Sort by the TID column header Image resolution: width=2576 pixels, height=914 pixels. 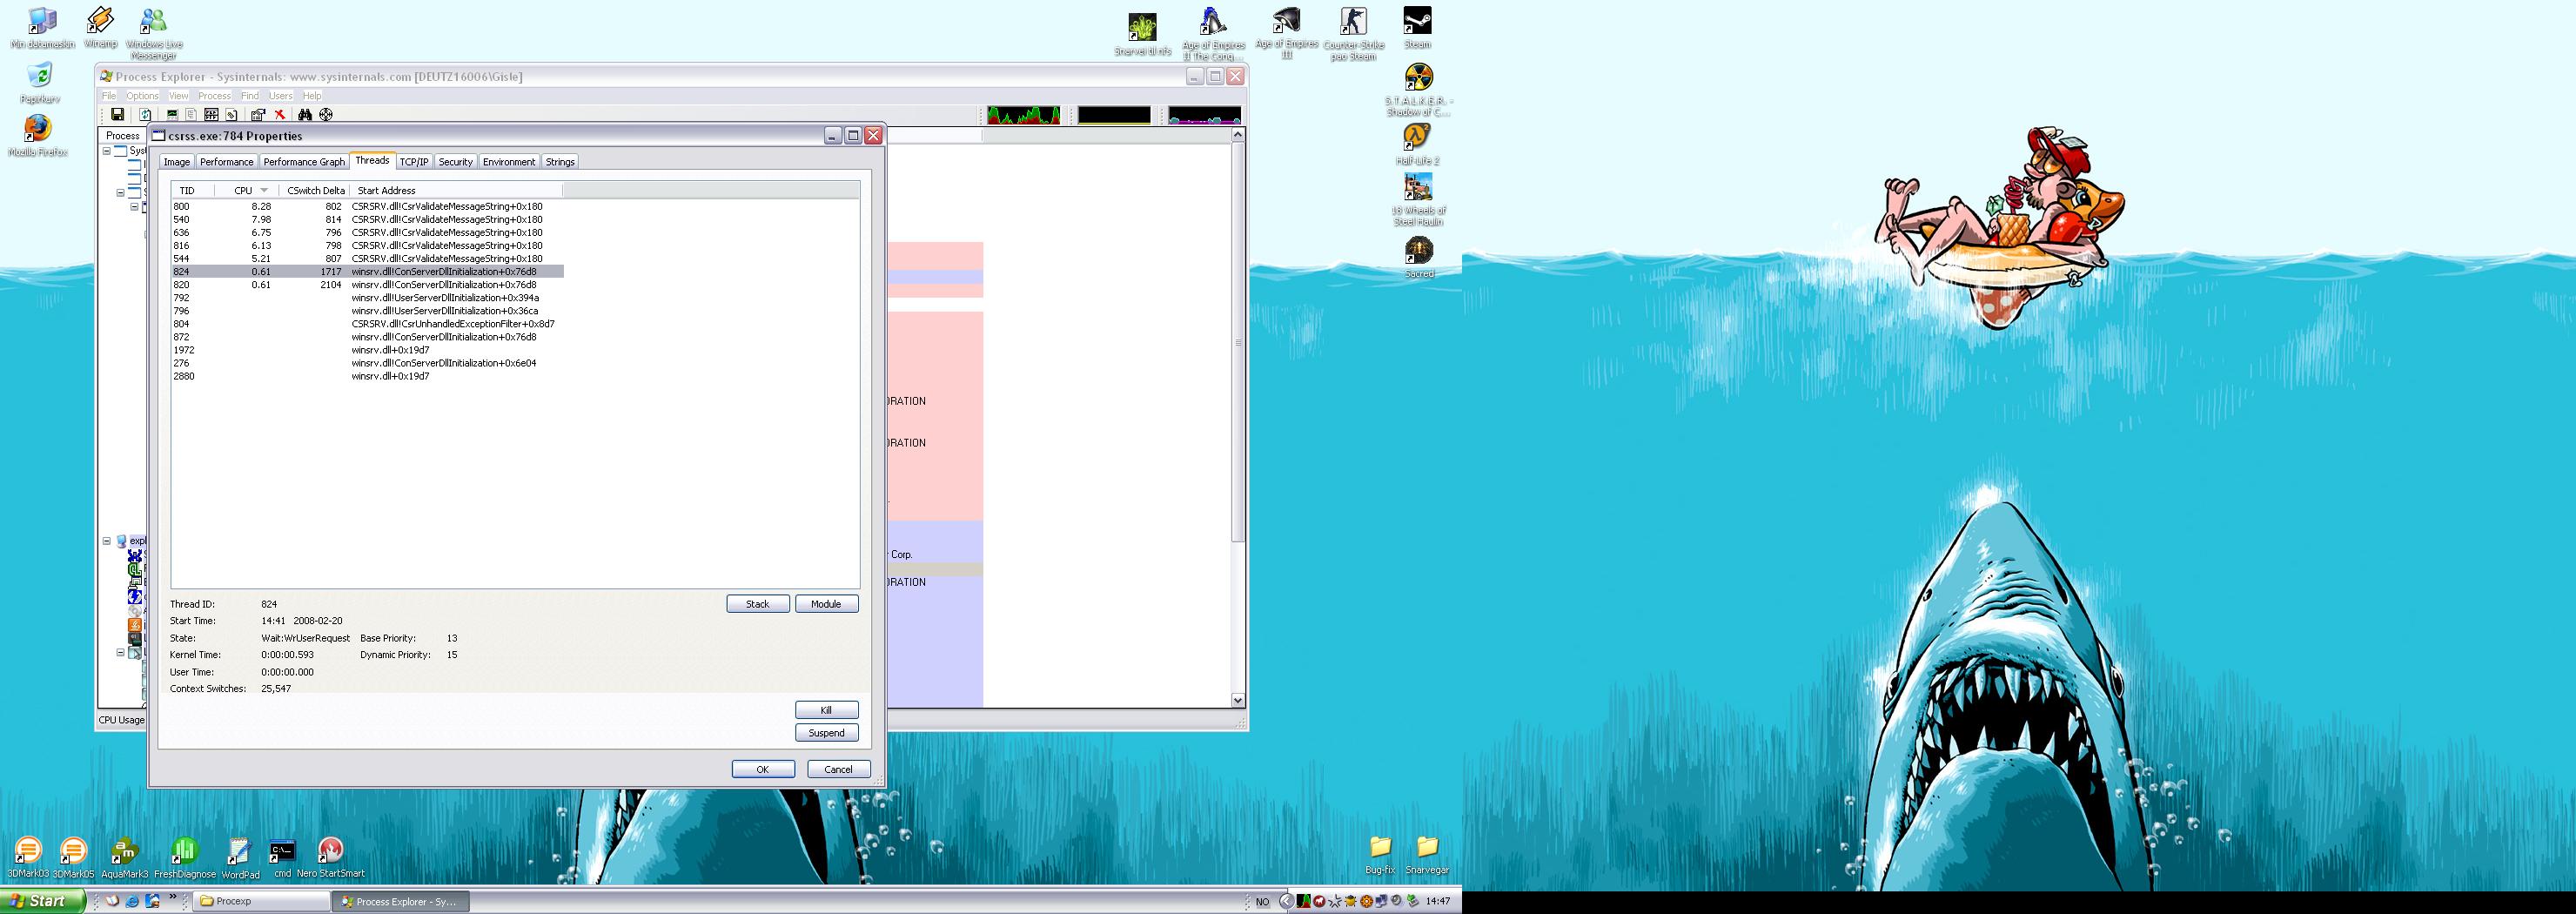(x=193, y=190)
